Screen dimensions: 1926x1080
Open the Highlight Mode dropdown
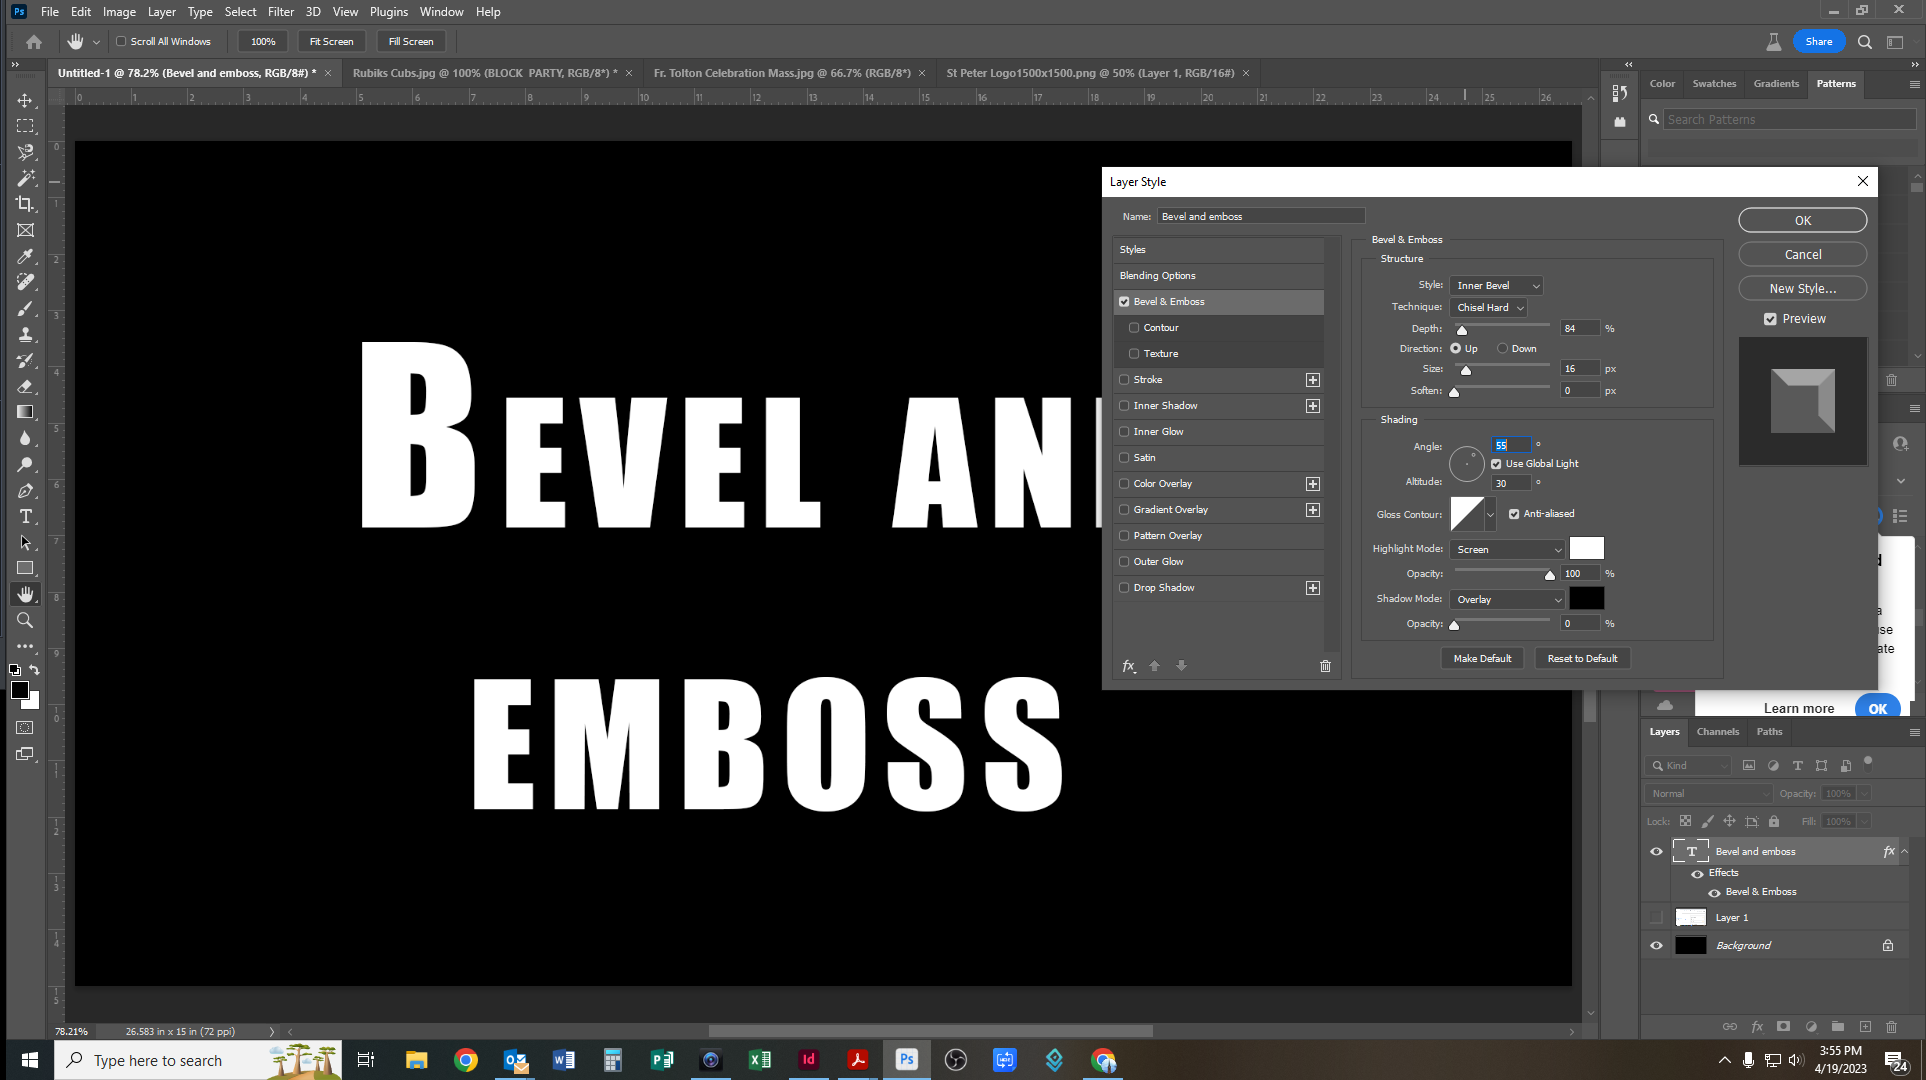click(x=1506, y=549)
